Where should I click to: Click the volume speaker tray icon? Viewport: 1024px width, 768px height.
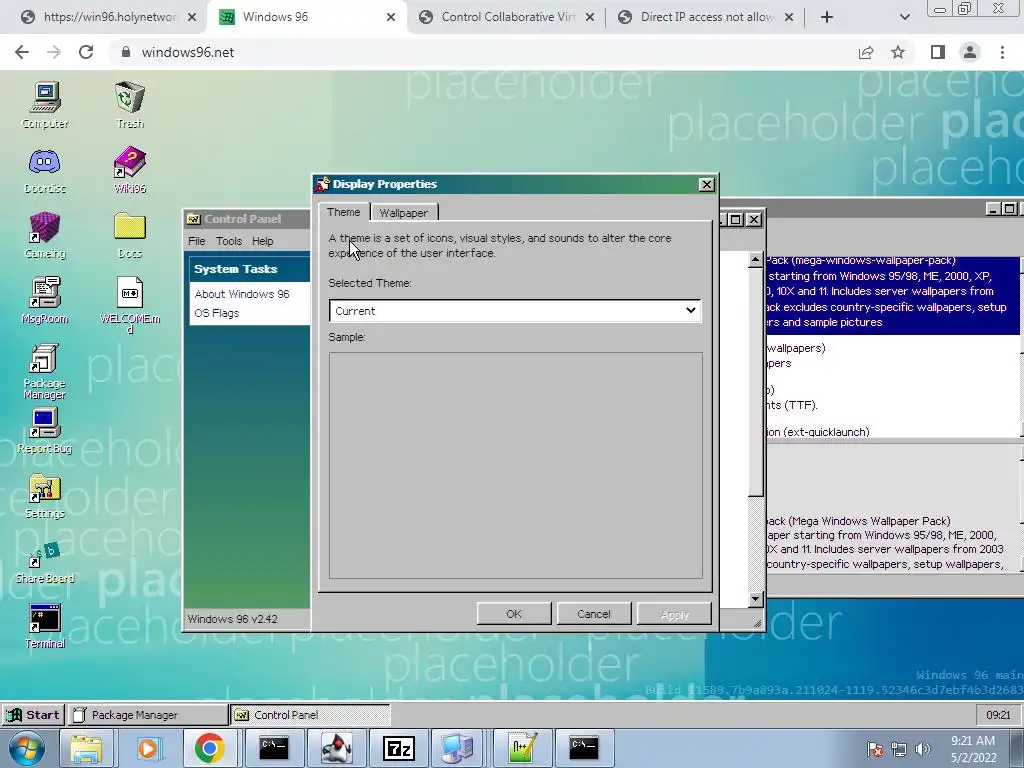click(922, 749)
